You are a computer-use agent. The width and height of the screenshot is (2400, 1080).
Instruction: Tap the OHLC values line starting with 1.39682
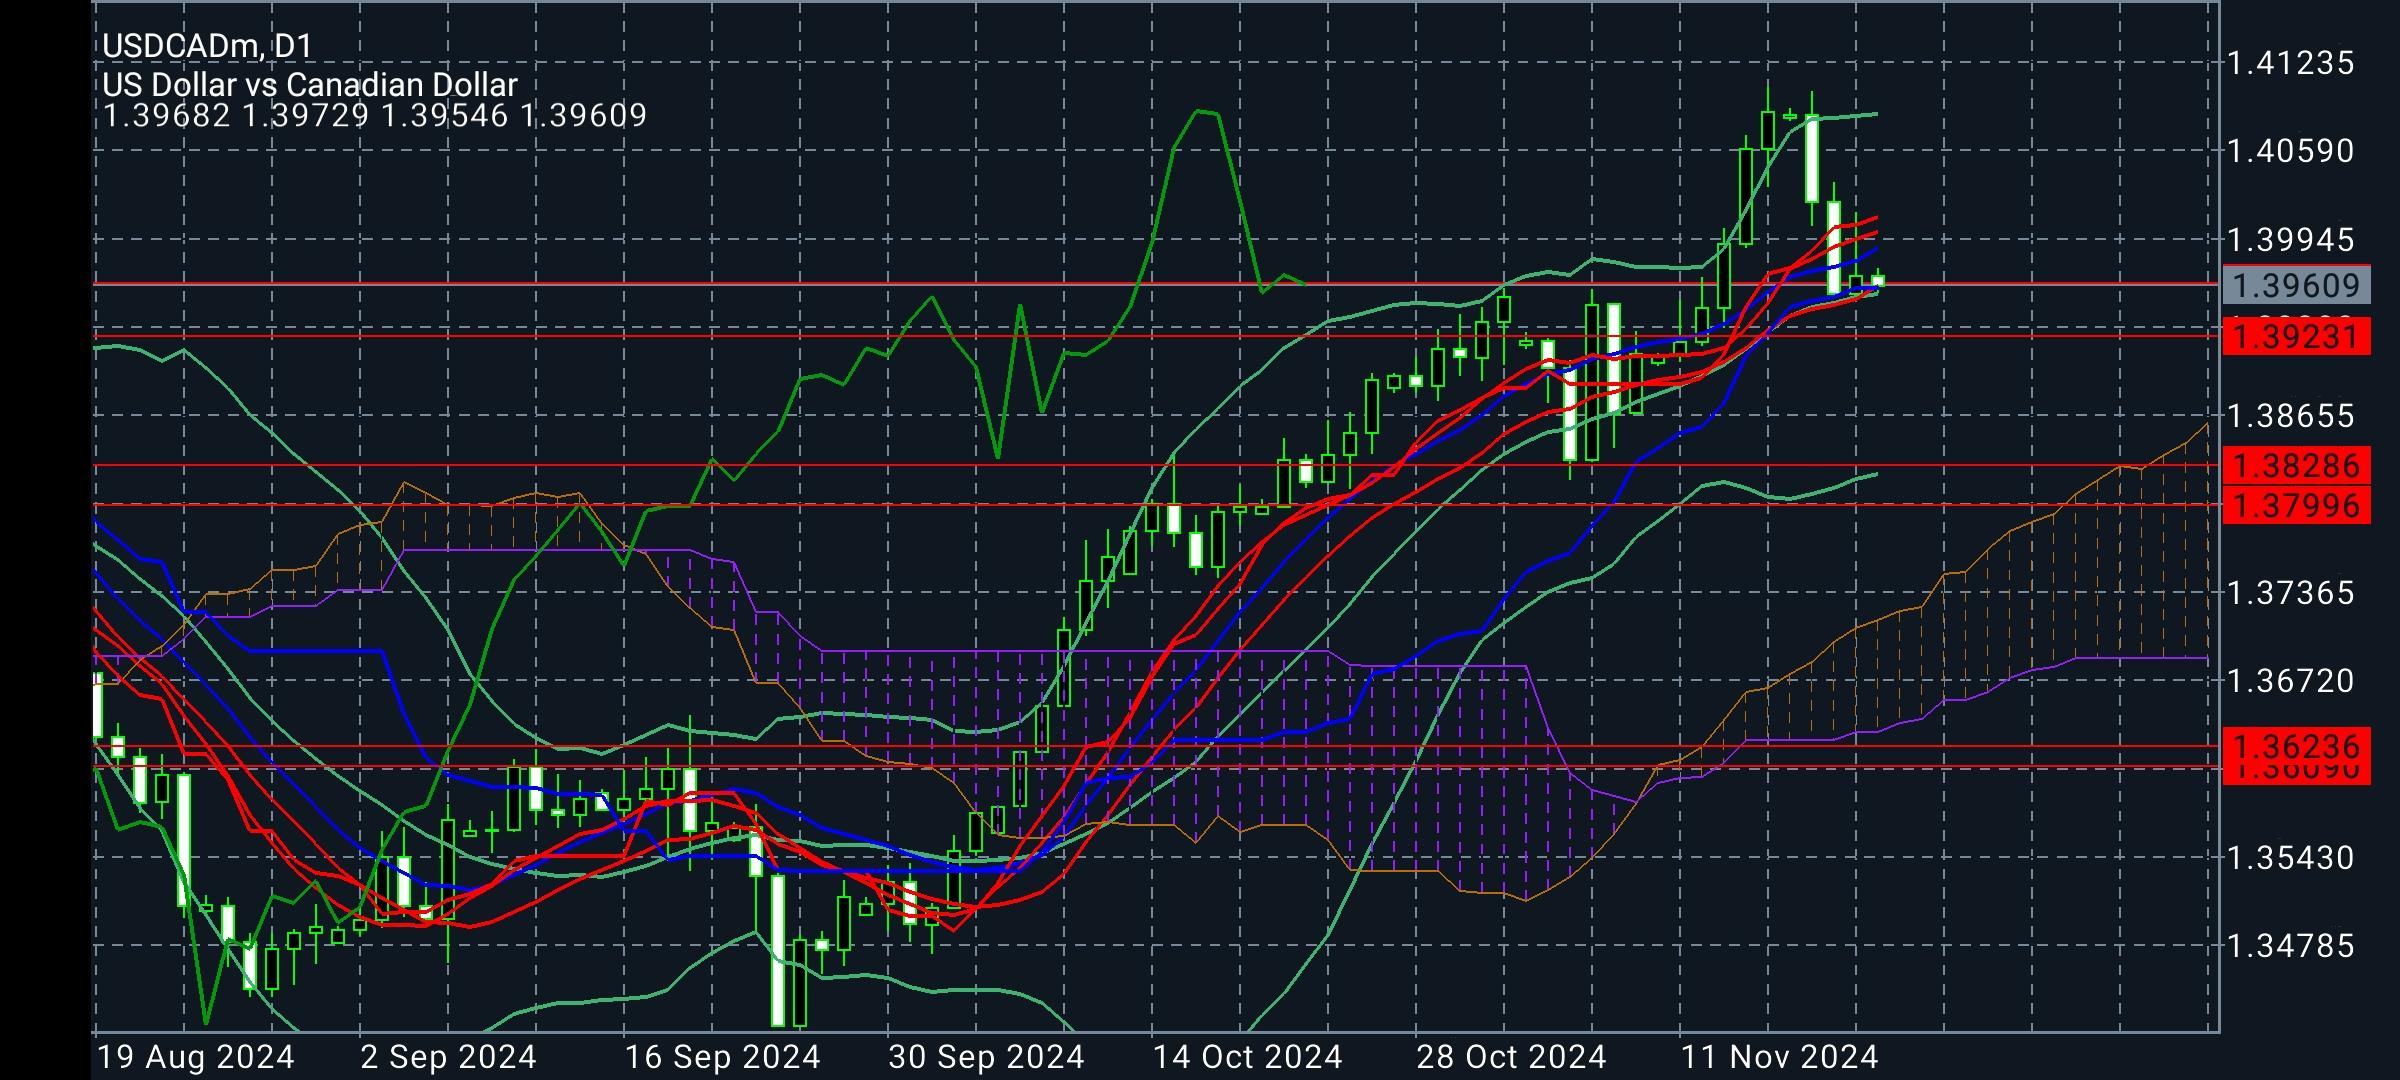tap(375, 116)
